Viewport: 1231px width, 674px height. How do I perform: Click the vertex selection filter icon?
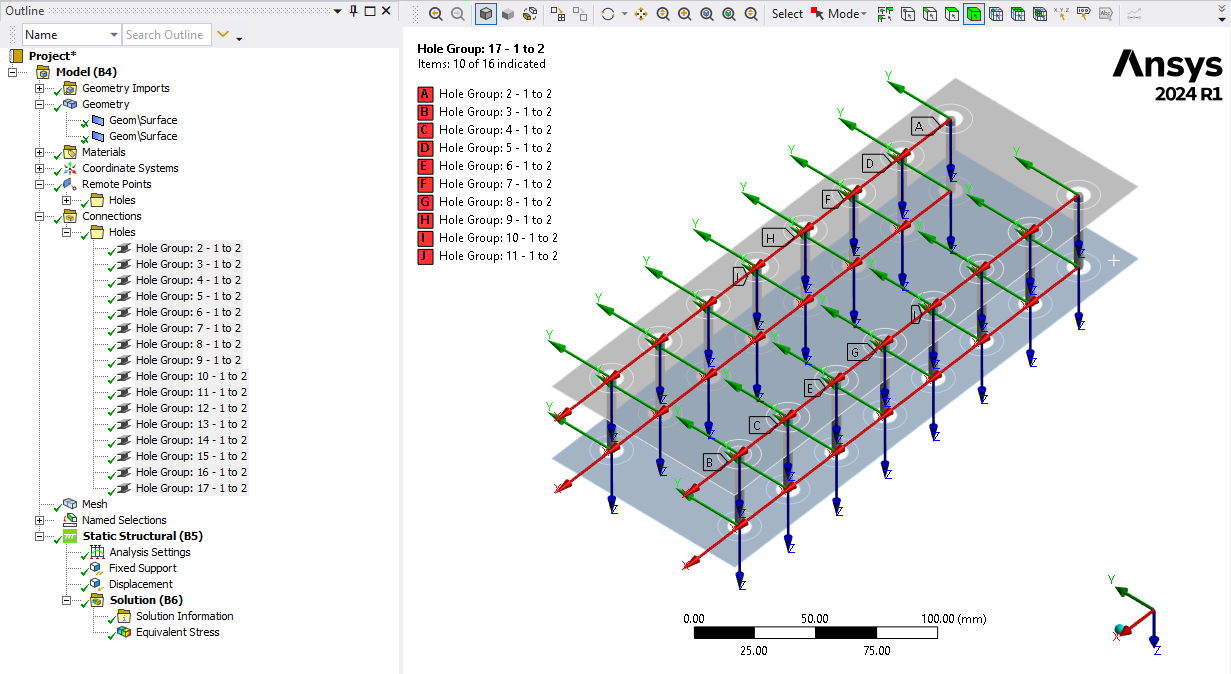coord(906,13)
